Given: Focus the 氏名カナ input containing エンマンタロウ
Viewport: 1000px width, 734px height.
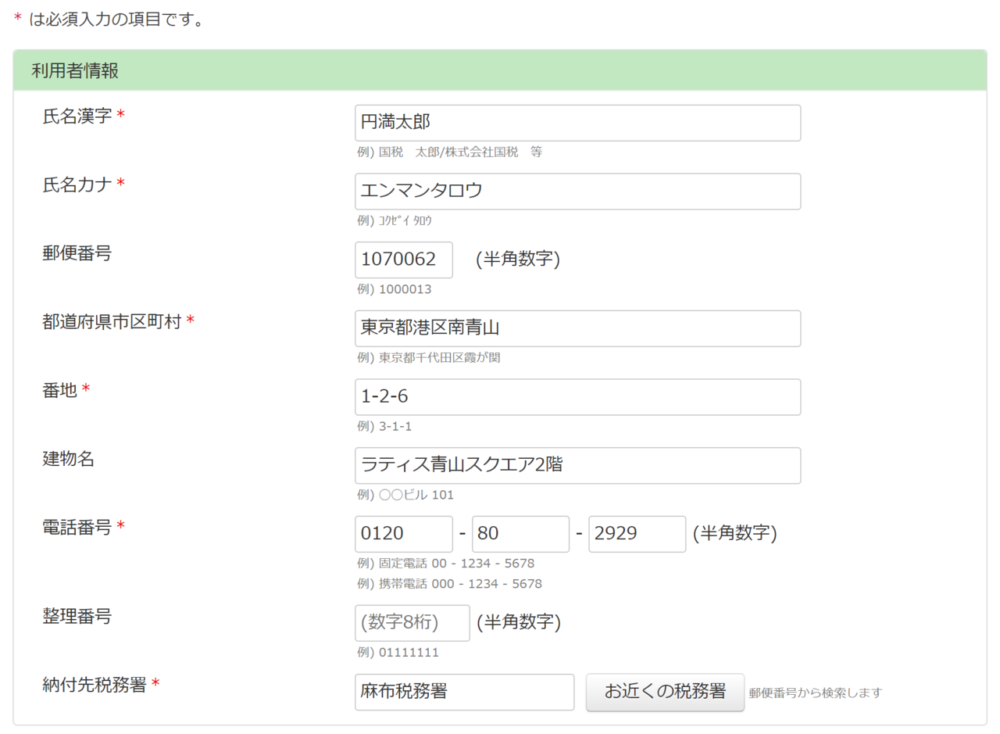Looking at the screenshot, I should pyautogui.click(x=577, y=191).
